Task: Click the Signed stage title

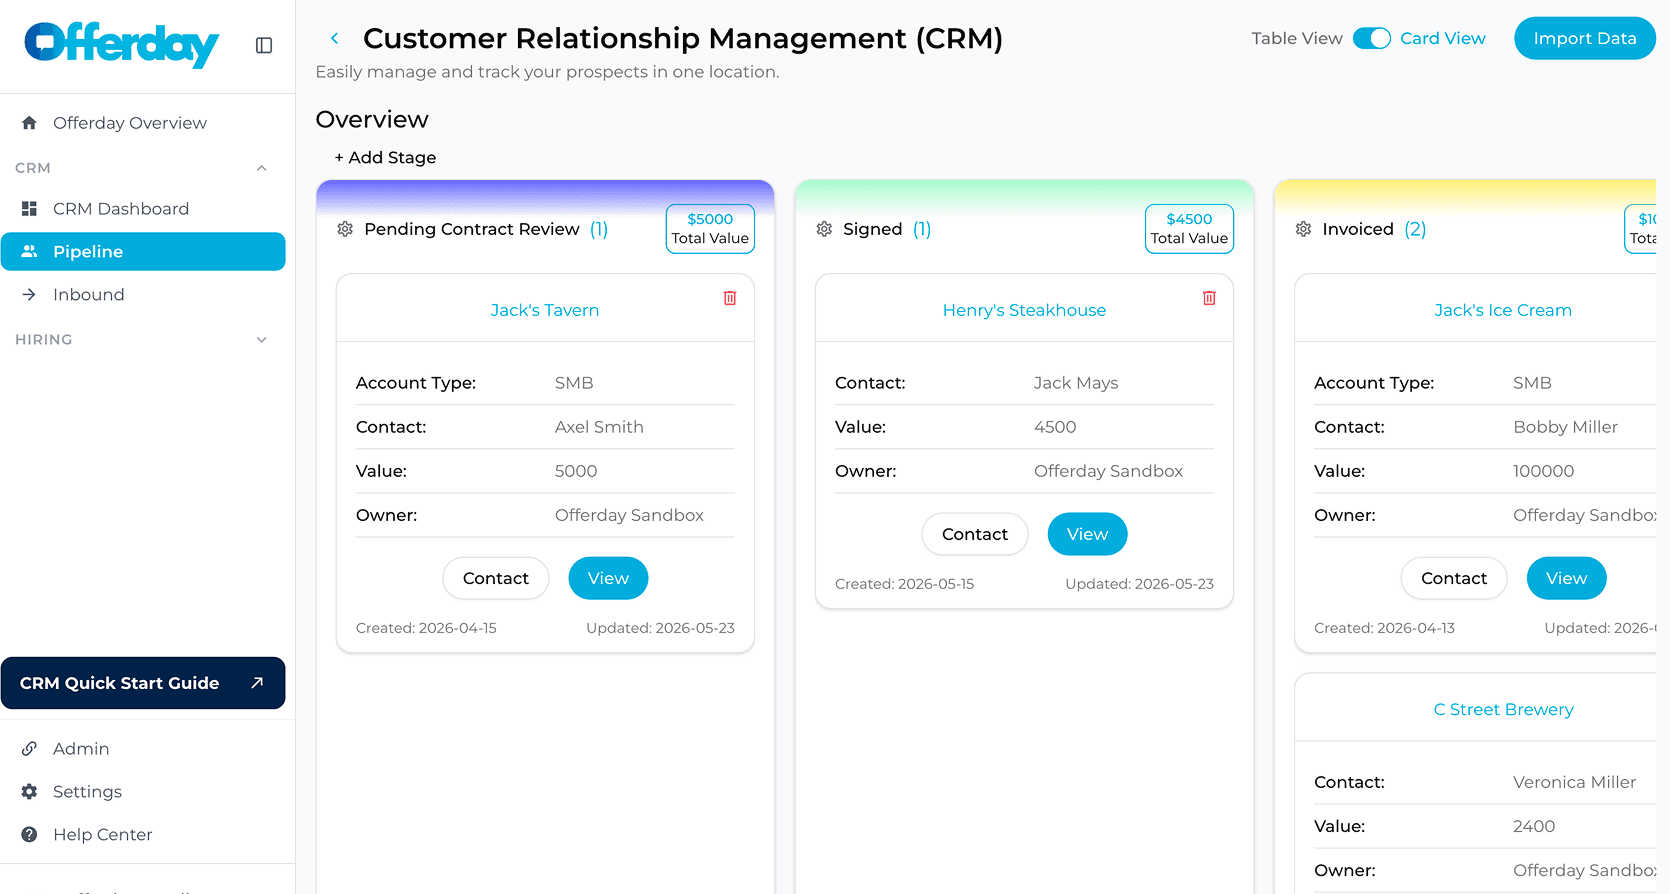Action: 873,229
